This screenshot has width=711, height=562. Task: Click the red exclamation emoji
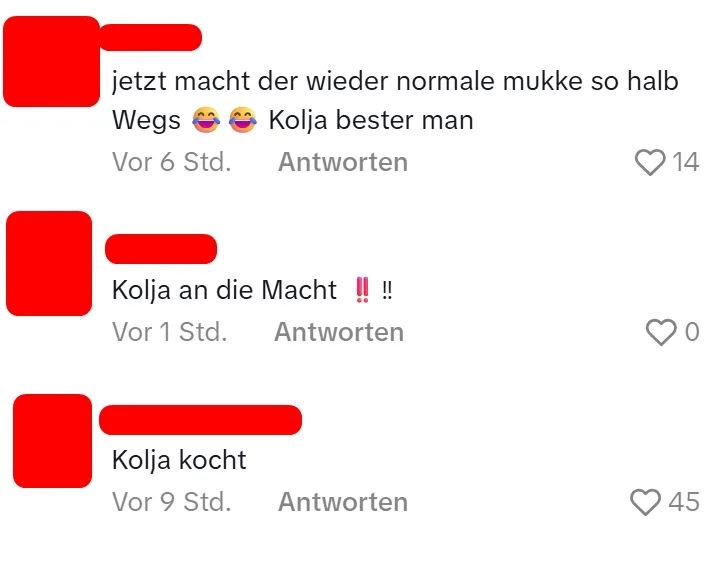[x=362, y=290]
